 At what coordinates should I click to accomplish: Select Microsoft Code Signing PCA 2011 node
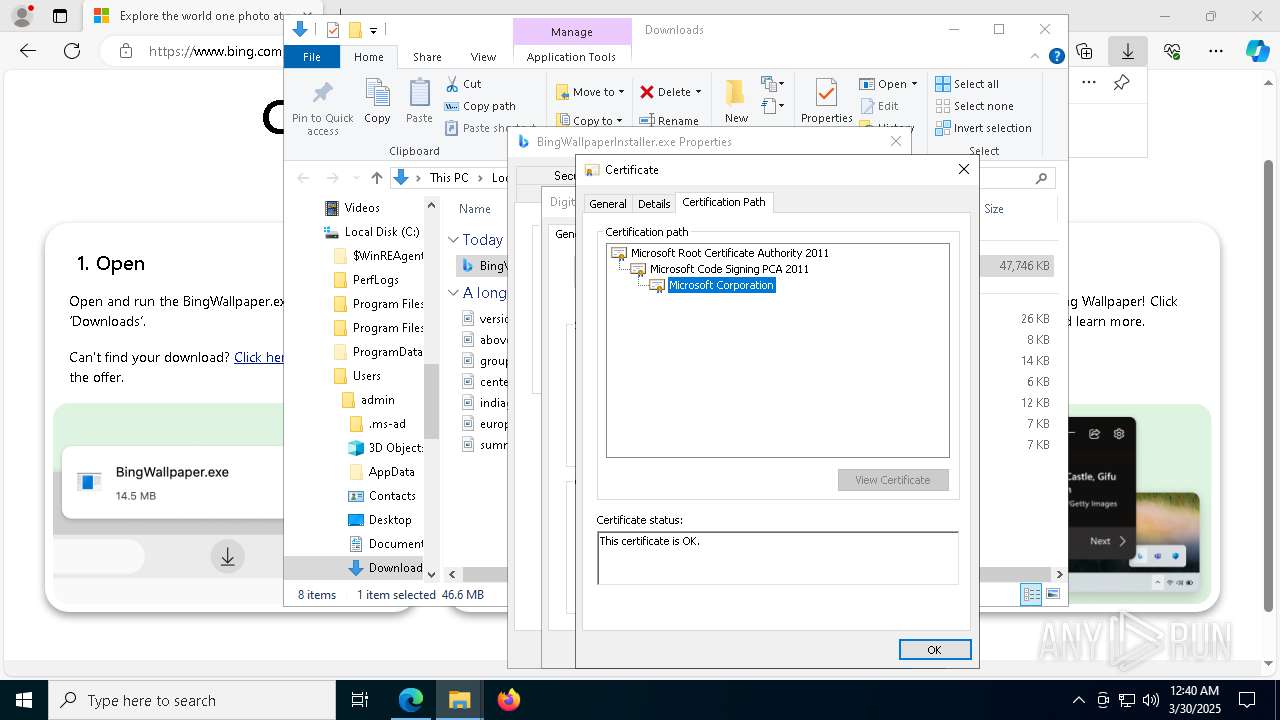(x=729, y=269)
